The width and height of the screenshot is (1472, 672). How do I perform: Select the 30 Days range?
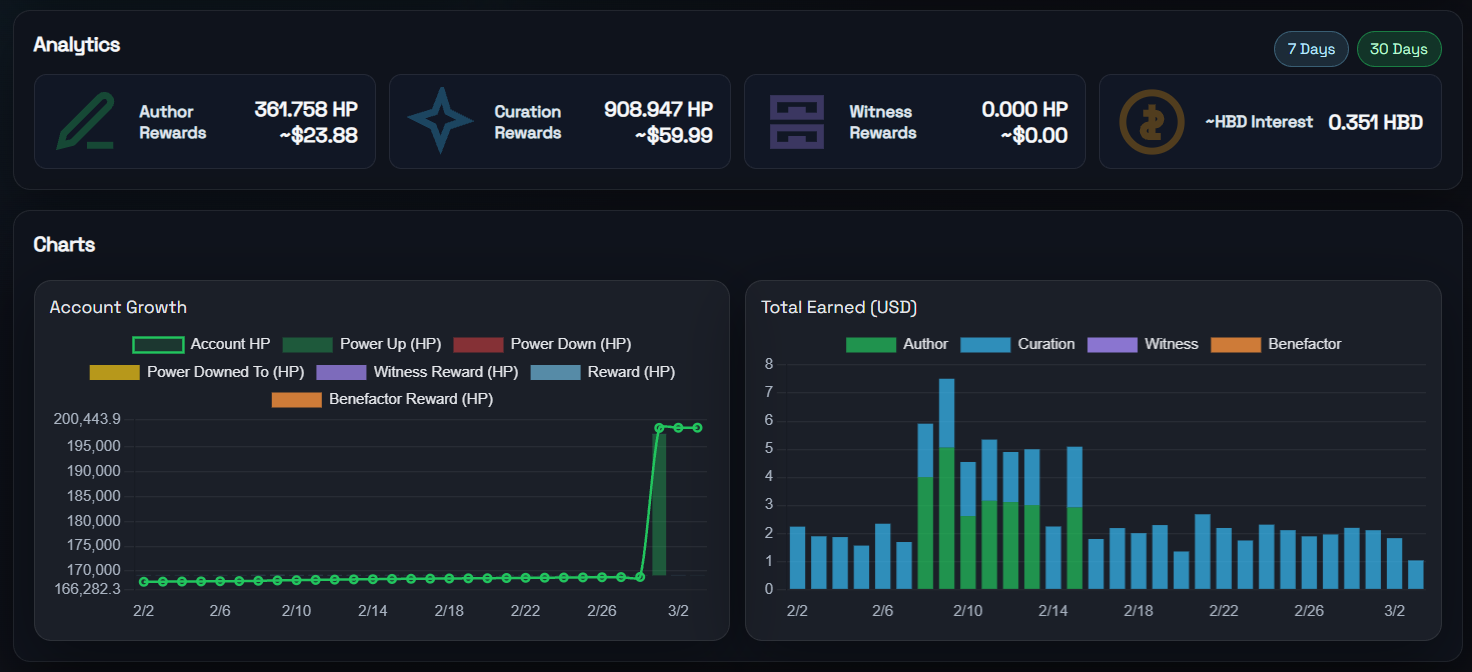click(x=1398, y=49)
